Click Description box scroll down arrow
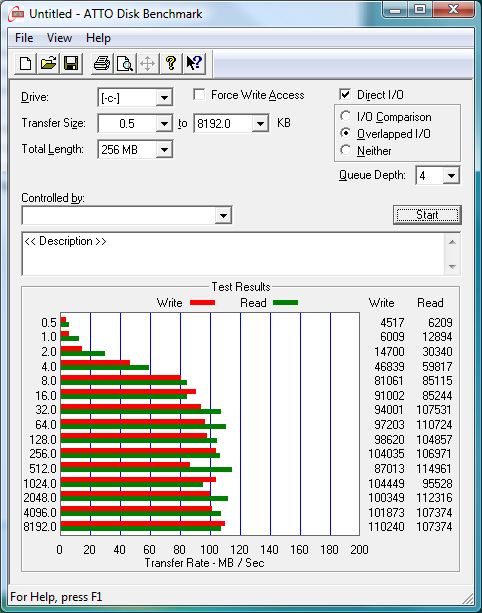This screenshot has height=613, width=482. 452,267
